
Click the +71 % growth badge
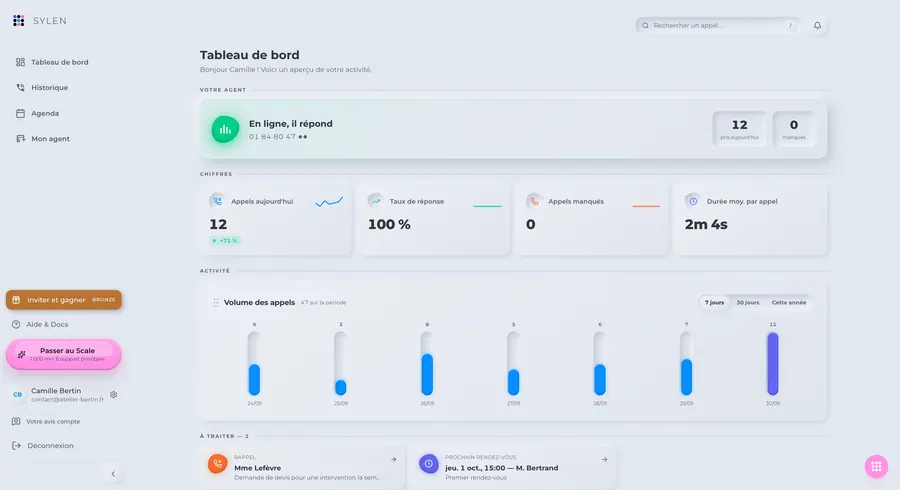point(224,241)
